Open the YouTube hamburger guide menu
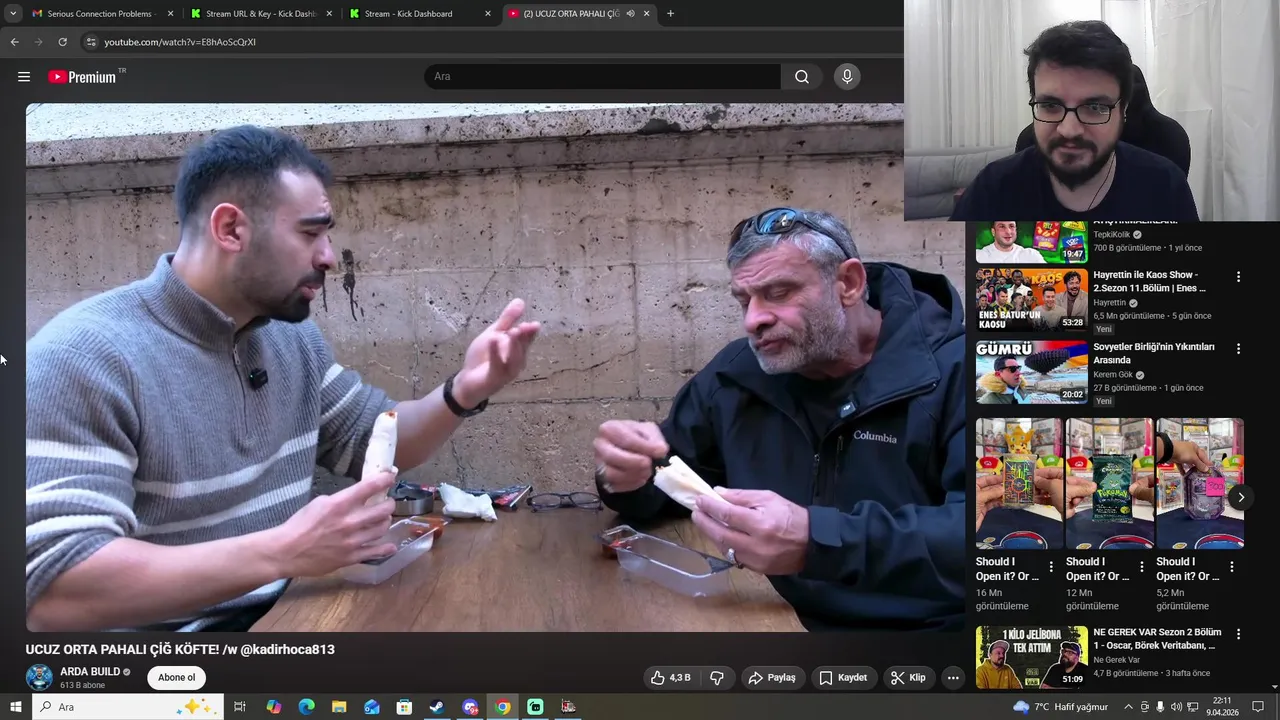This screenshot has height=720, width=1280. click(x=24, y=77)
